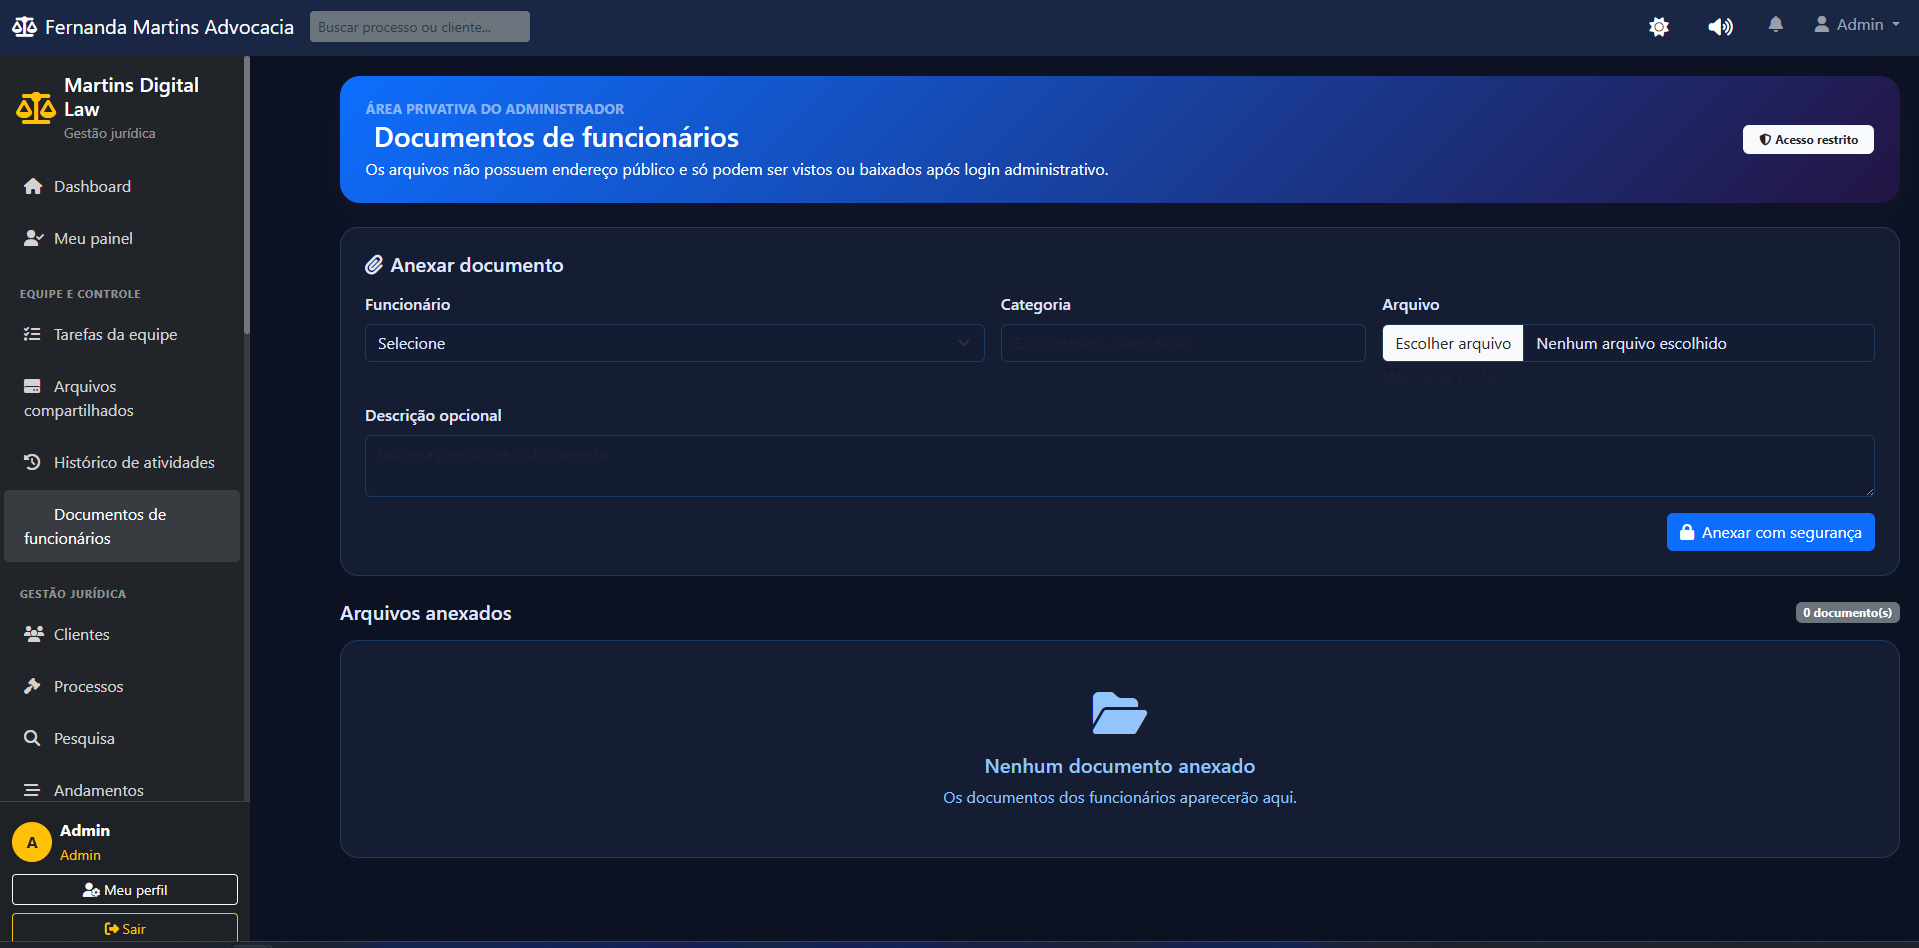Click the sidebar vertical scrollbar
This screenshot has width=1919, height=948.
(247, 195)
